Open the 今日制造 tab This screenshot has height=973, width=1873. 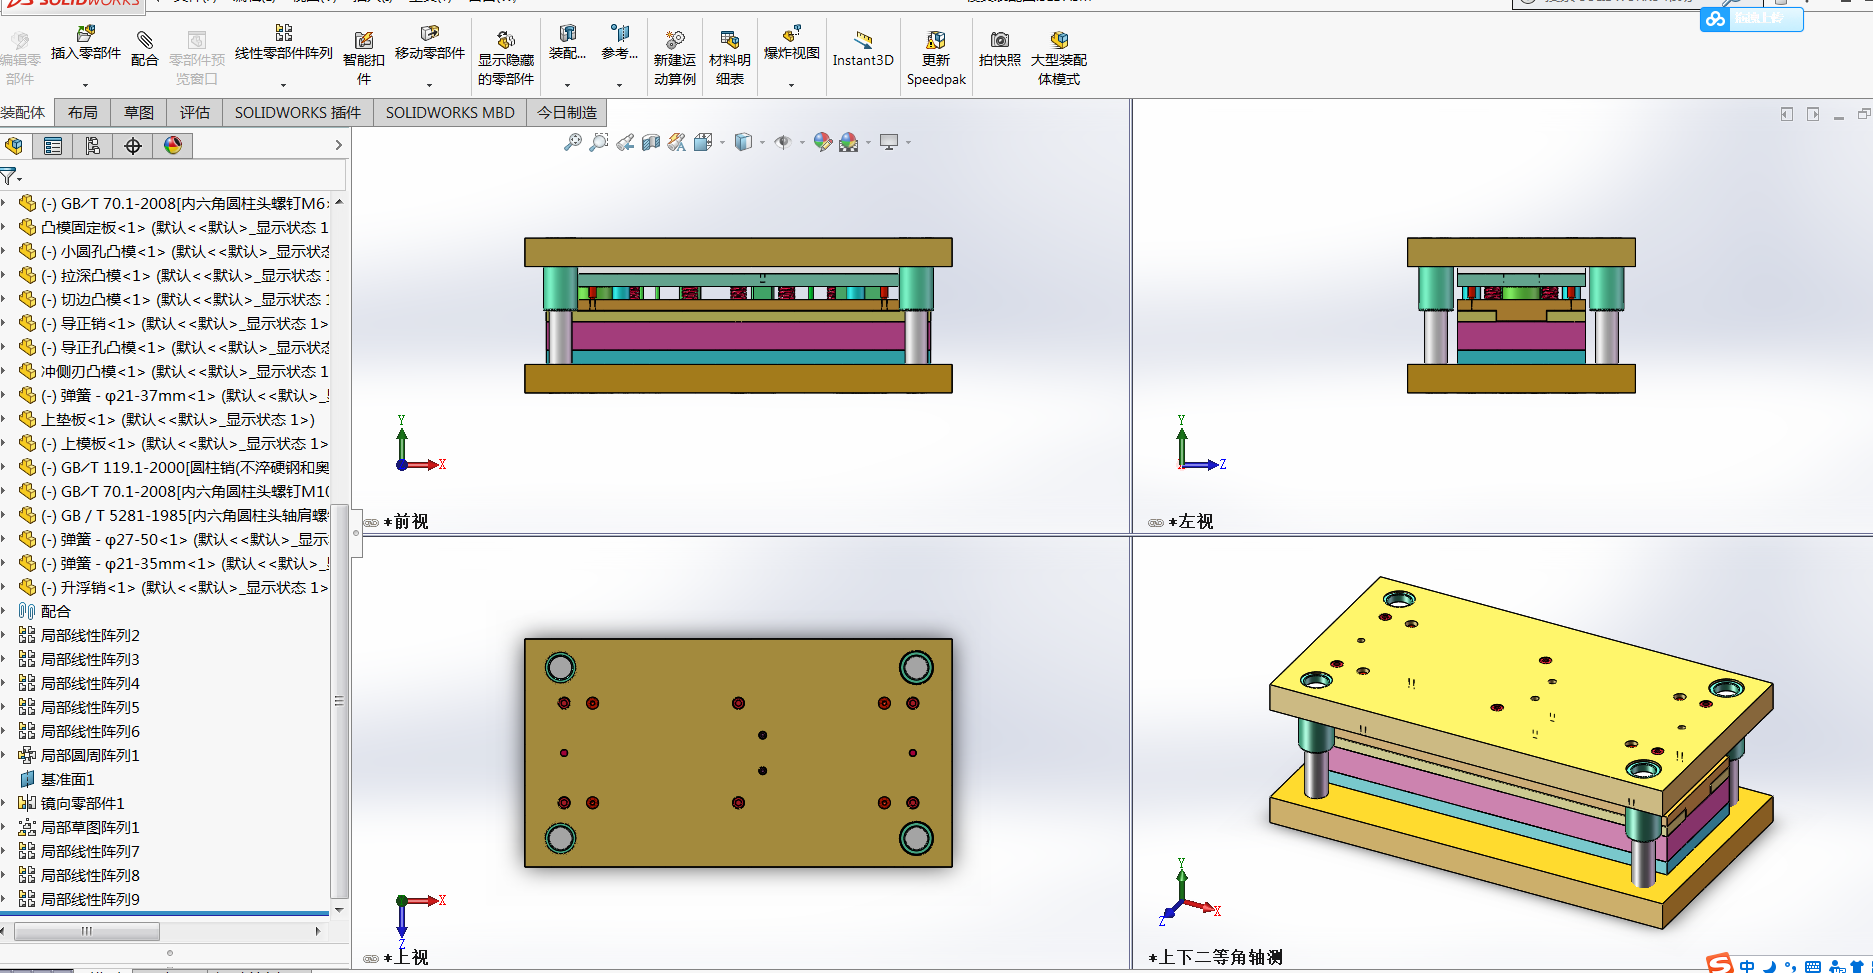(567, 112)
